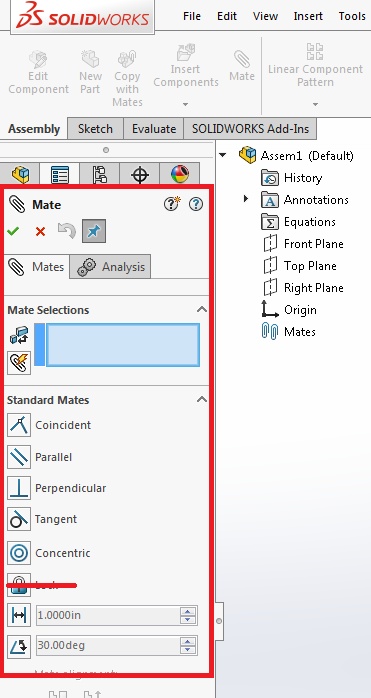Viewport: 371px width, 698px height.
Task: Collapse the Standard Mates section
Action: point(202,399)
